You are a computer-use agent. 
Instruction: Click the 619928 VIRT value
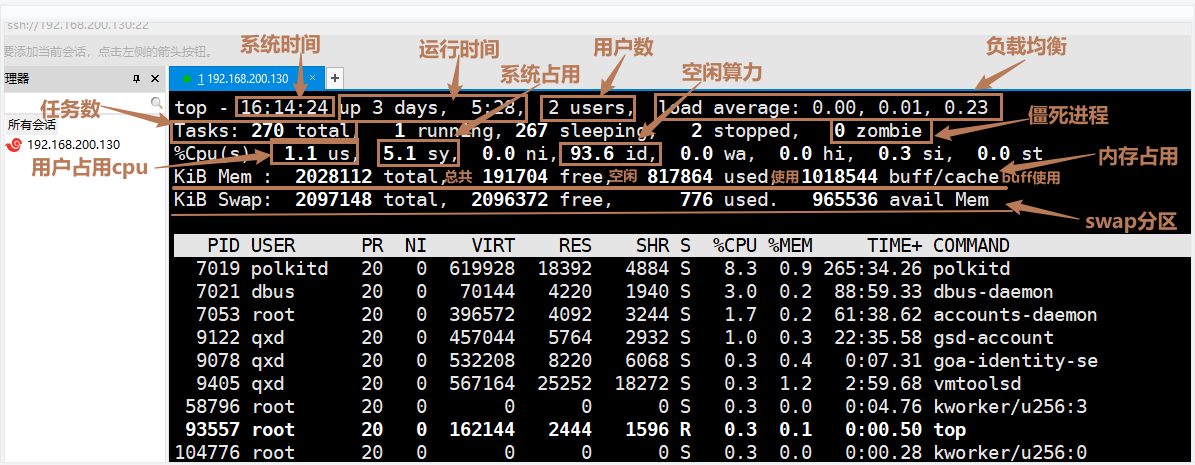coord(482,269)
